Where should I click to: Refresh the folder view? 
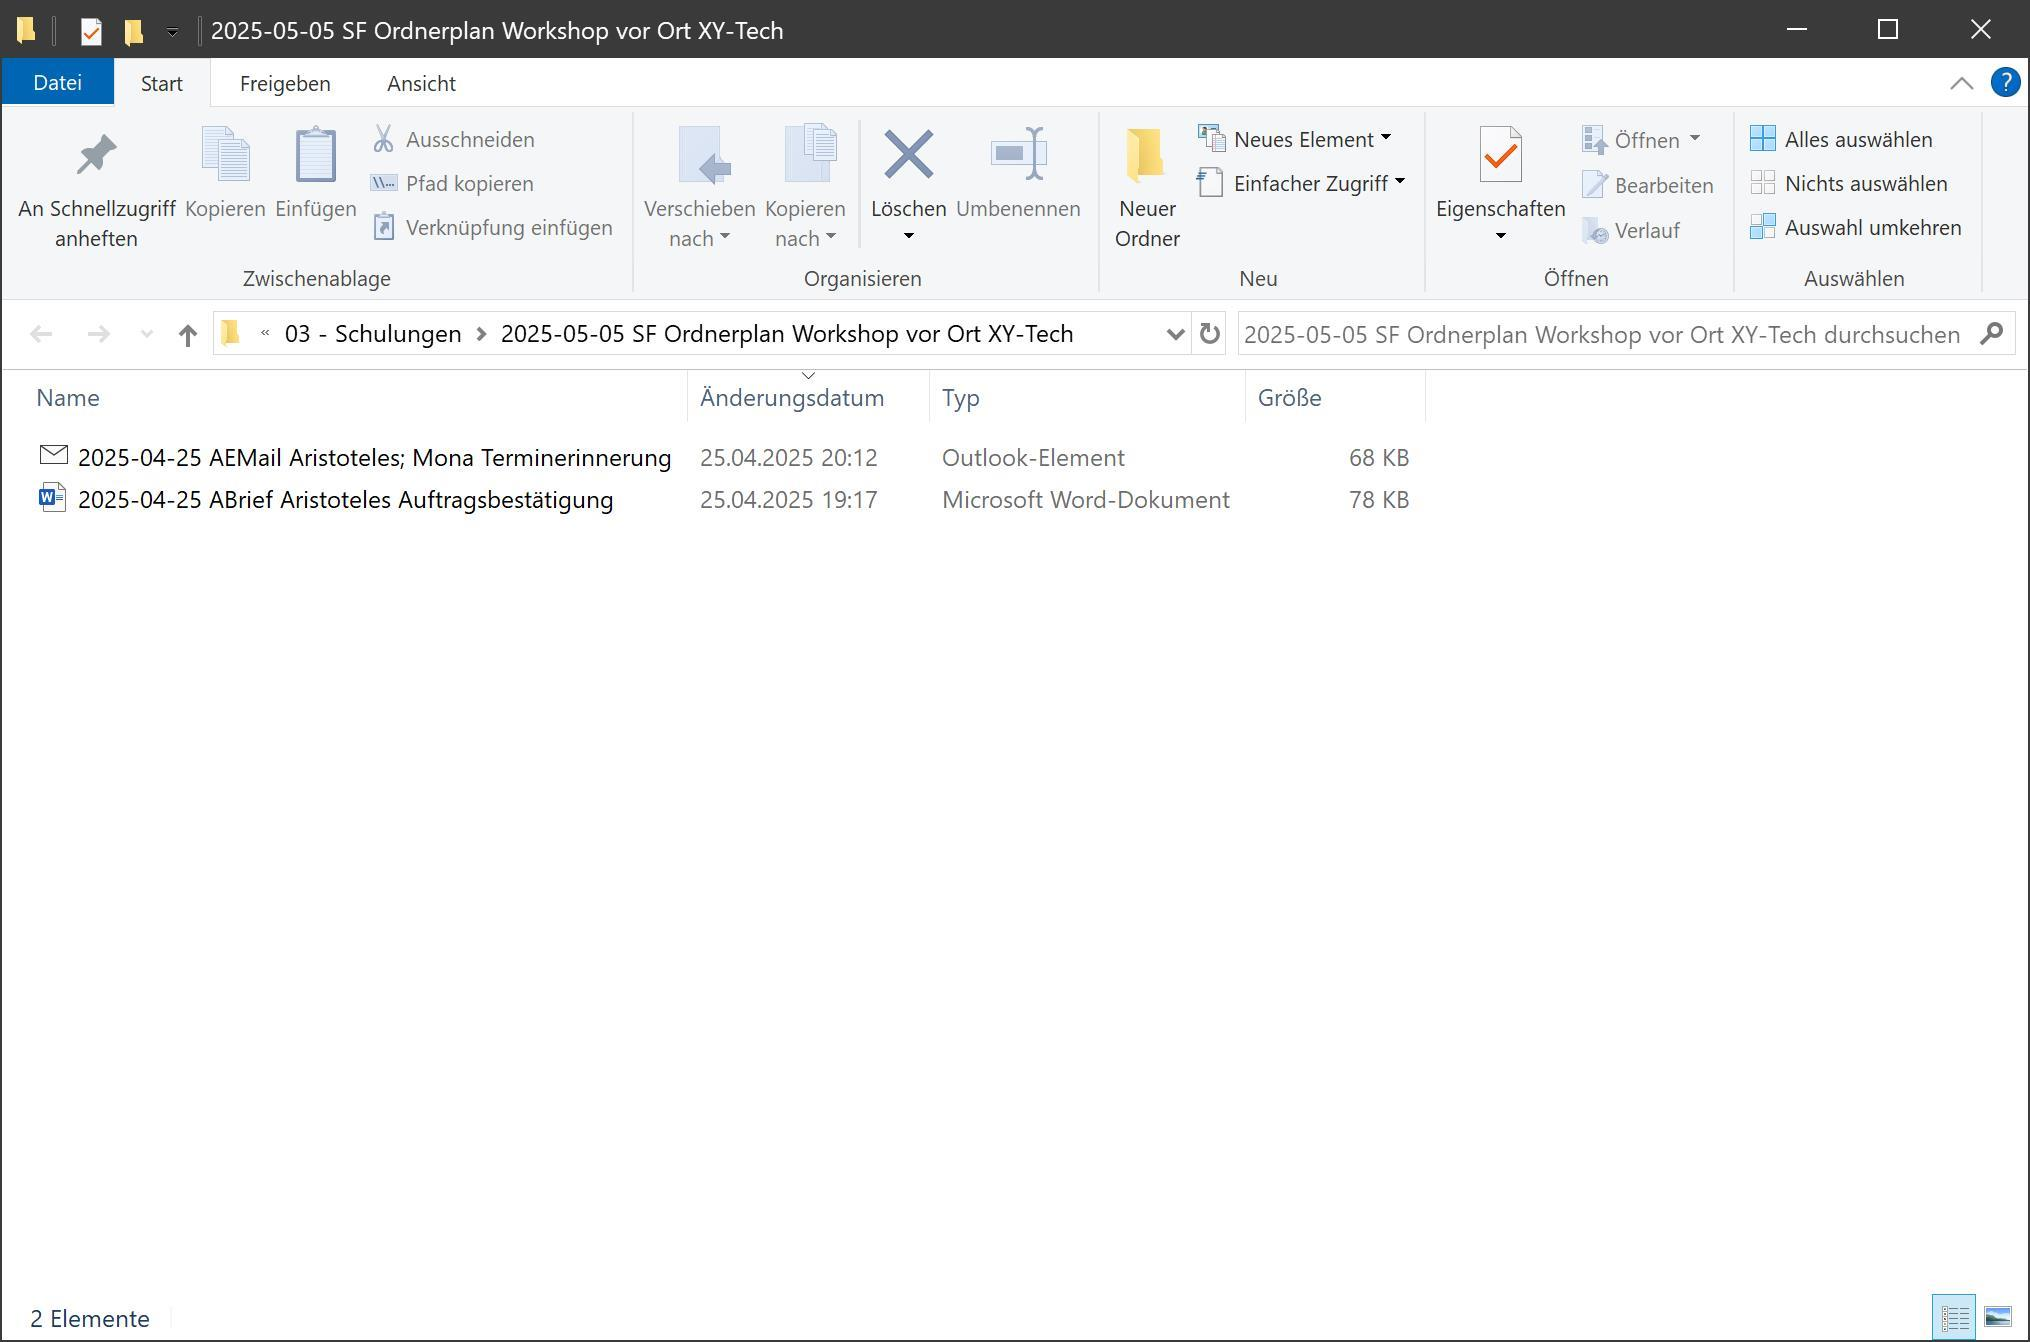pos(1209,334)
